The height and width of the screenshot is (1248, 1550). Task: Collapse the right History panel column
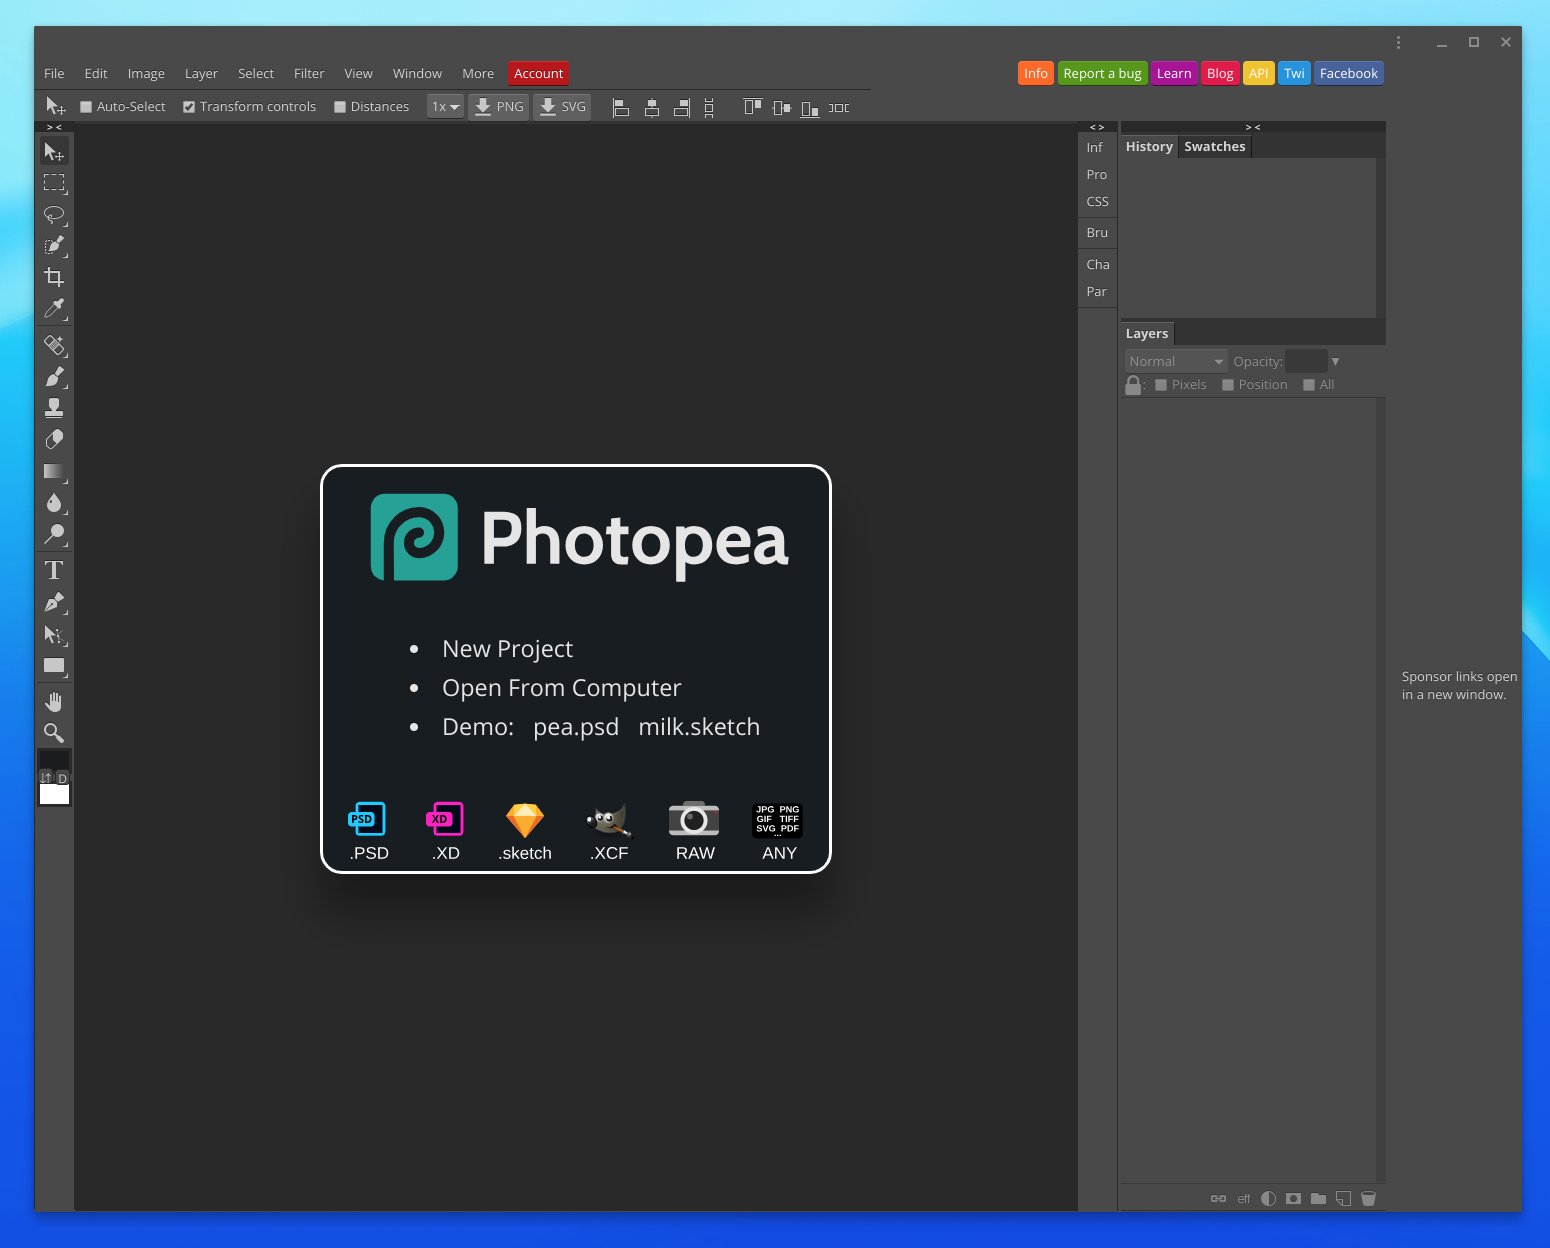click(x=1253, y=127)
